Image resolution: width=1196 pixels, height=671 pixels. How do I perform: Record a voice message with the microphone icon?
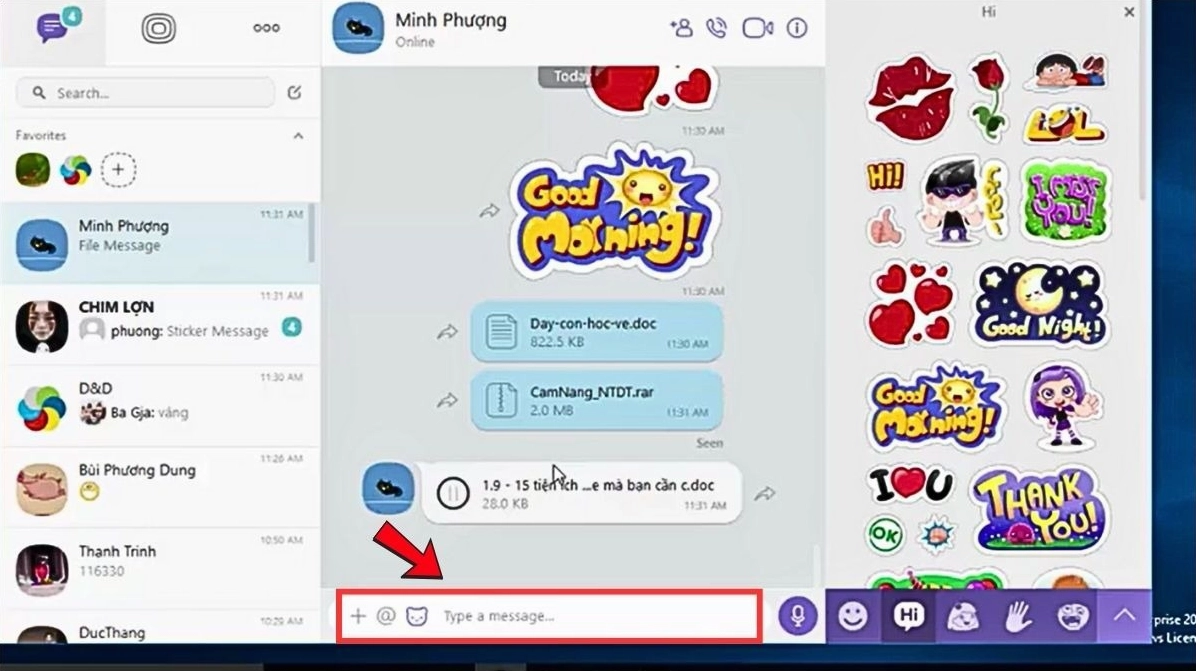pos(797,615)
